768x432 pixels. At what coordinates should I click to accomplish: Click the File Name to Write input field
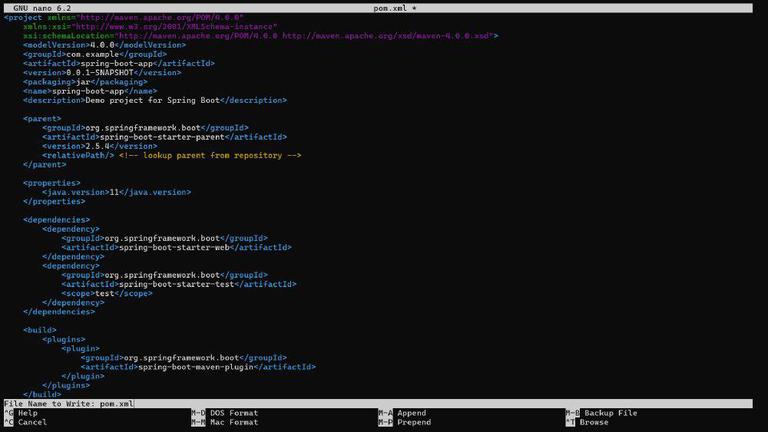click(378, 404)
